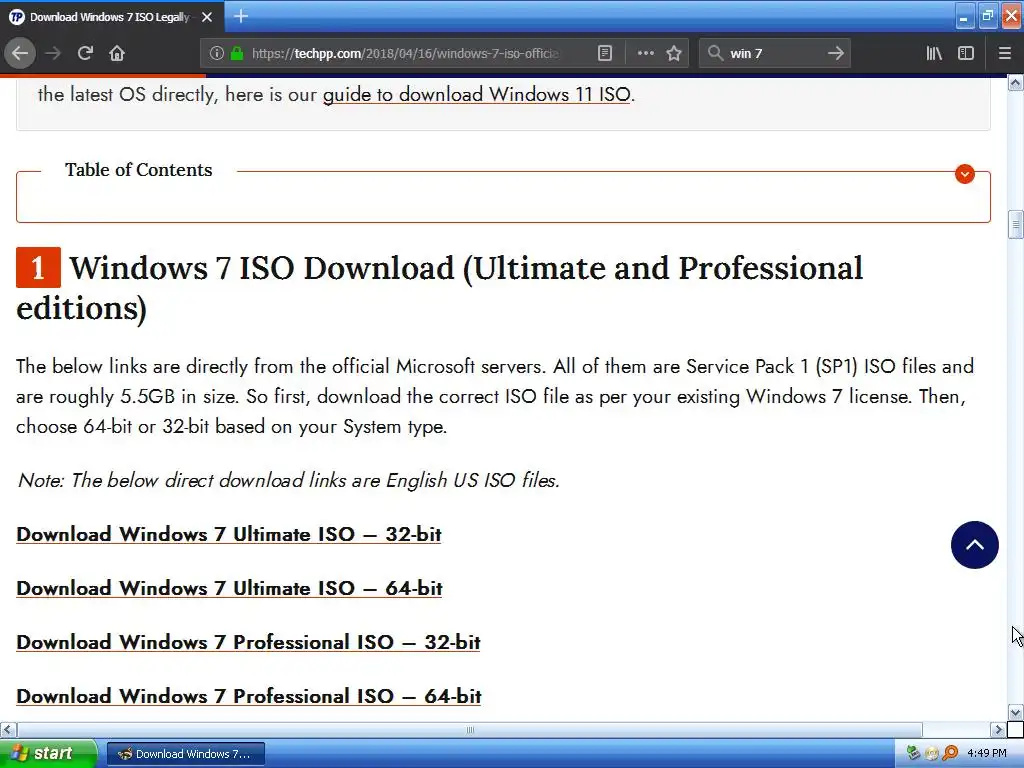
Task: Show sidebars icon
Action: 966,53
